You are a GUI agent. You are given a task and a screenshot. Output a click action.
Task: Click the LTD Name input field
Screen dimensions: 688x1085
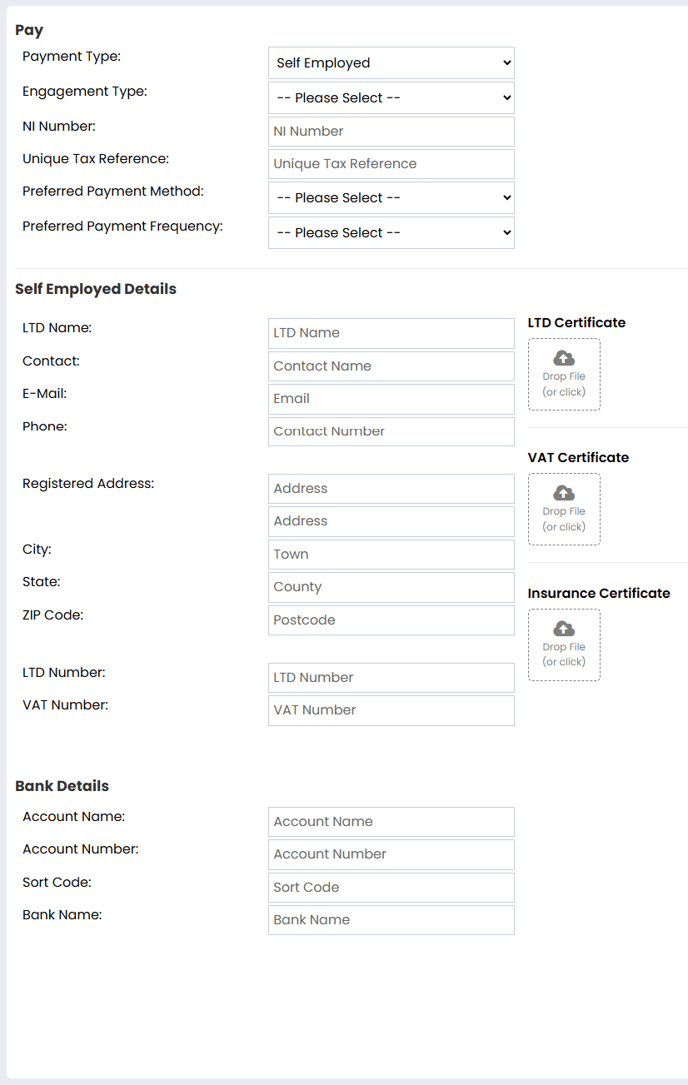(x=391, y=333)
